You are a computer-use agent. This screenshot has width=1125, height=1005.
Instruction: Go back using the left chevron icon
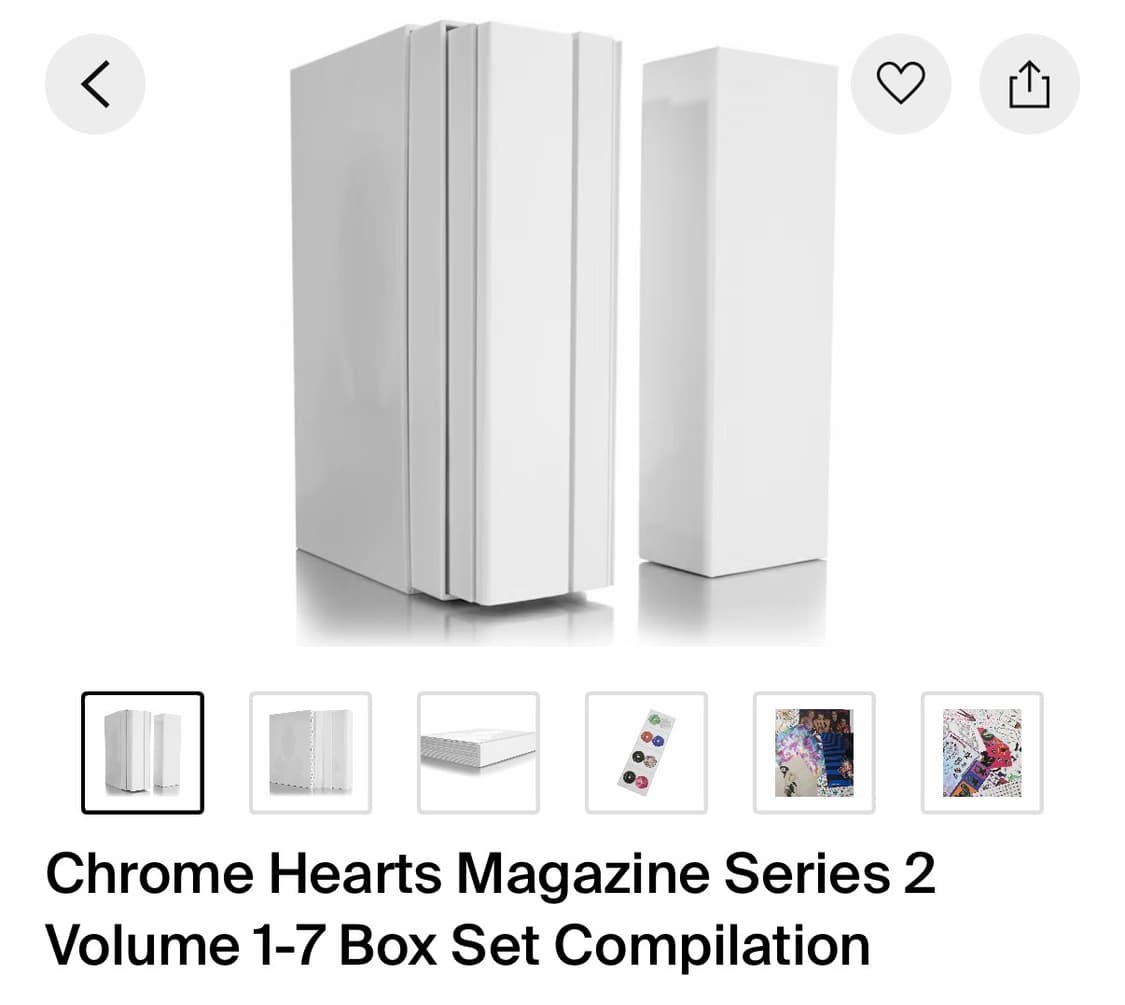[95, 84]
